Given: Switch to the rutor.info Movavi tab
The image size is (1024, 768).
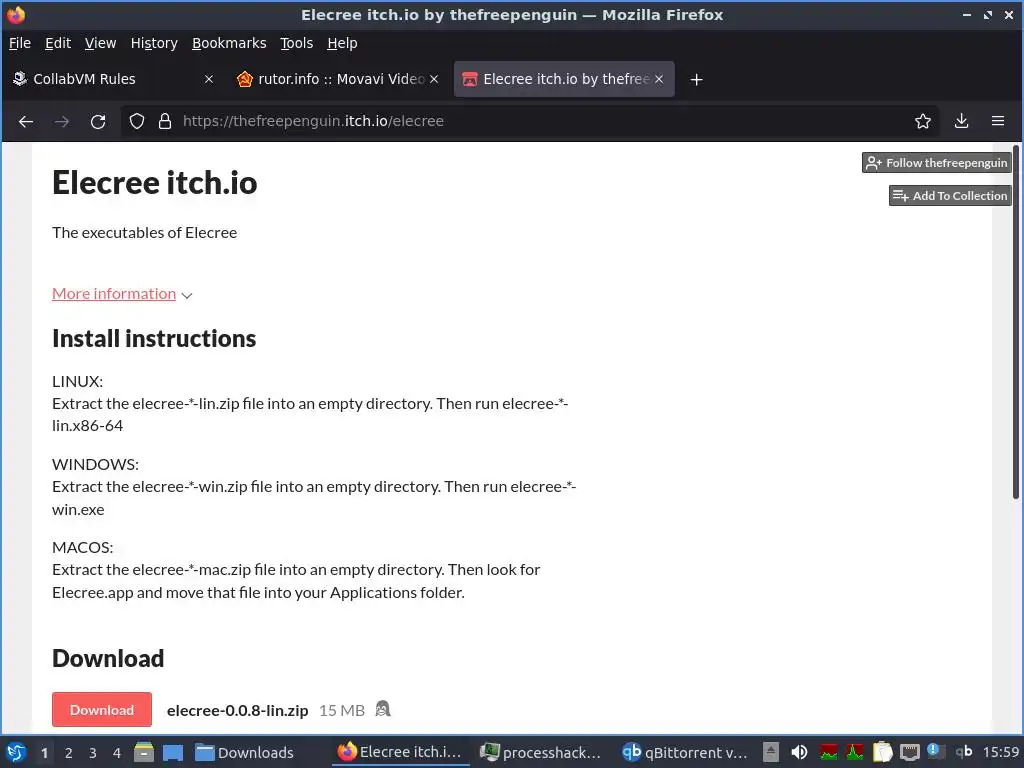Looking at the screenshot, I should (336, 79).
